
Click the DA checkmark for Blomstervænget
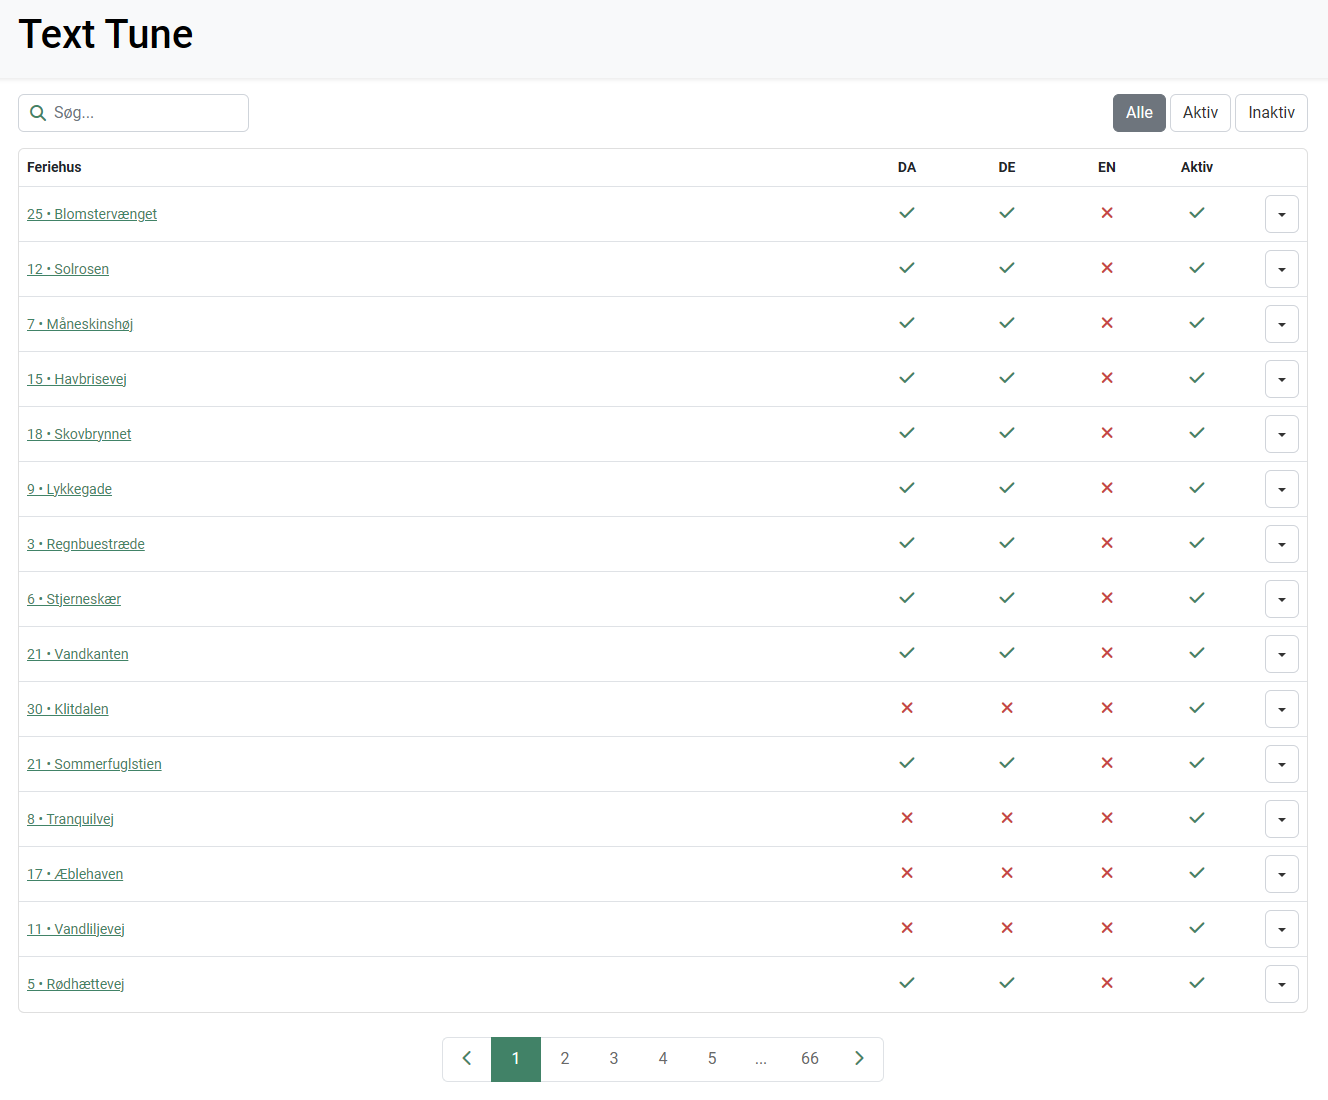point(907,213)
